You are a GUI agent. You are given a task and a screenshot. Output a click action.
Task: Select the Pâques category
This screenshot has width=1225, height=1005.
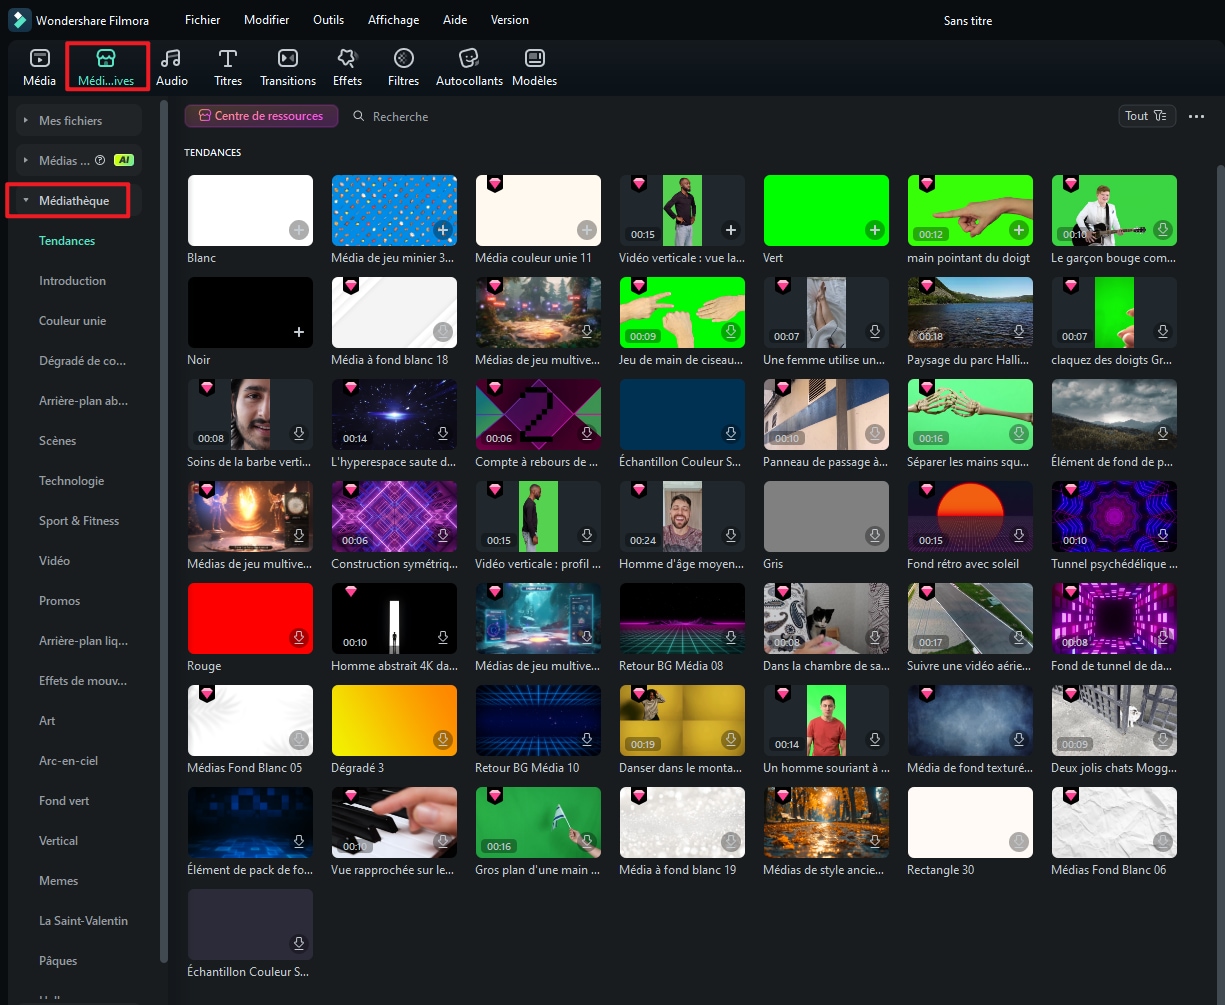tap(58, 961)
